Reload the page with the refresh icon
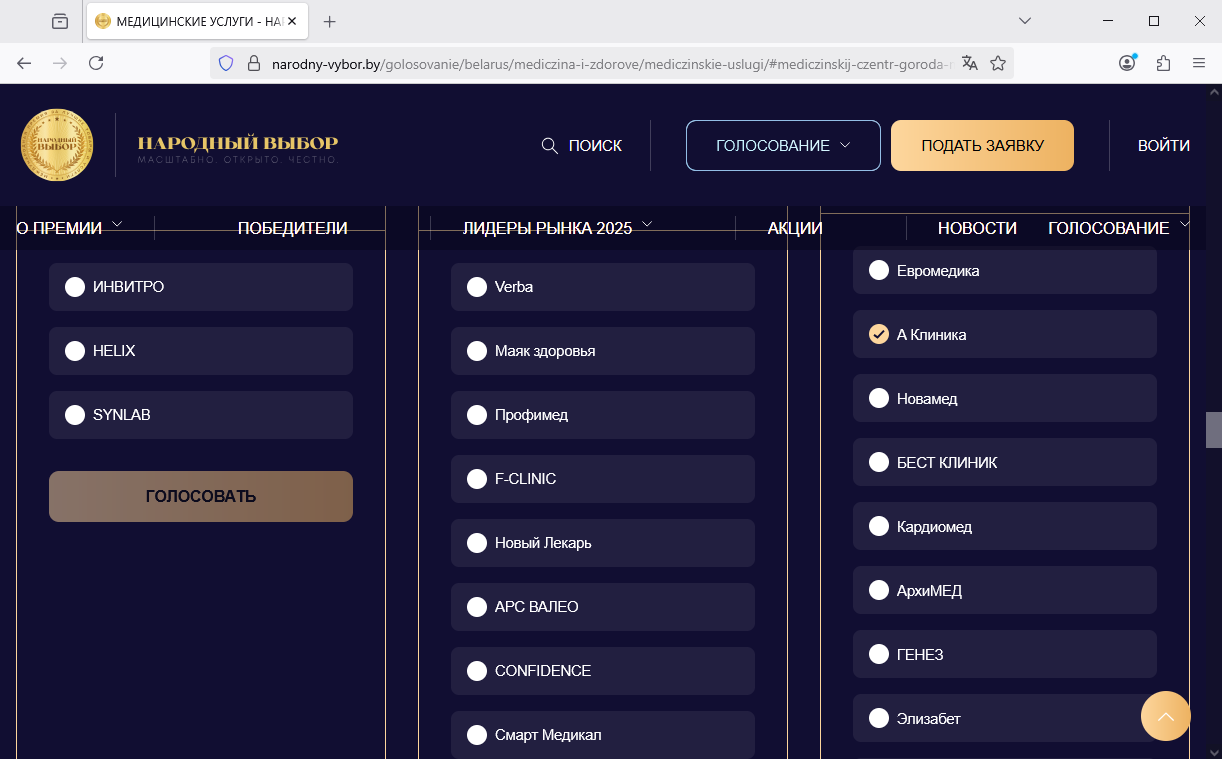Viewport: 1222px width, 759px height. (96, 63)
